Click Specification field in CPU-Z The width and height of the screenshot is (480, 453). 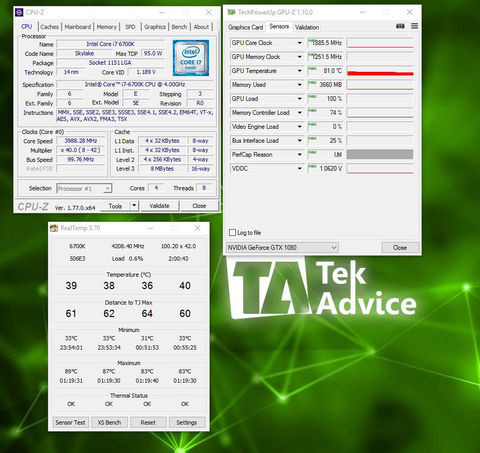(135, 84)
